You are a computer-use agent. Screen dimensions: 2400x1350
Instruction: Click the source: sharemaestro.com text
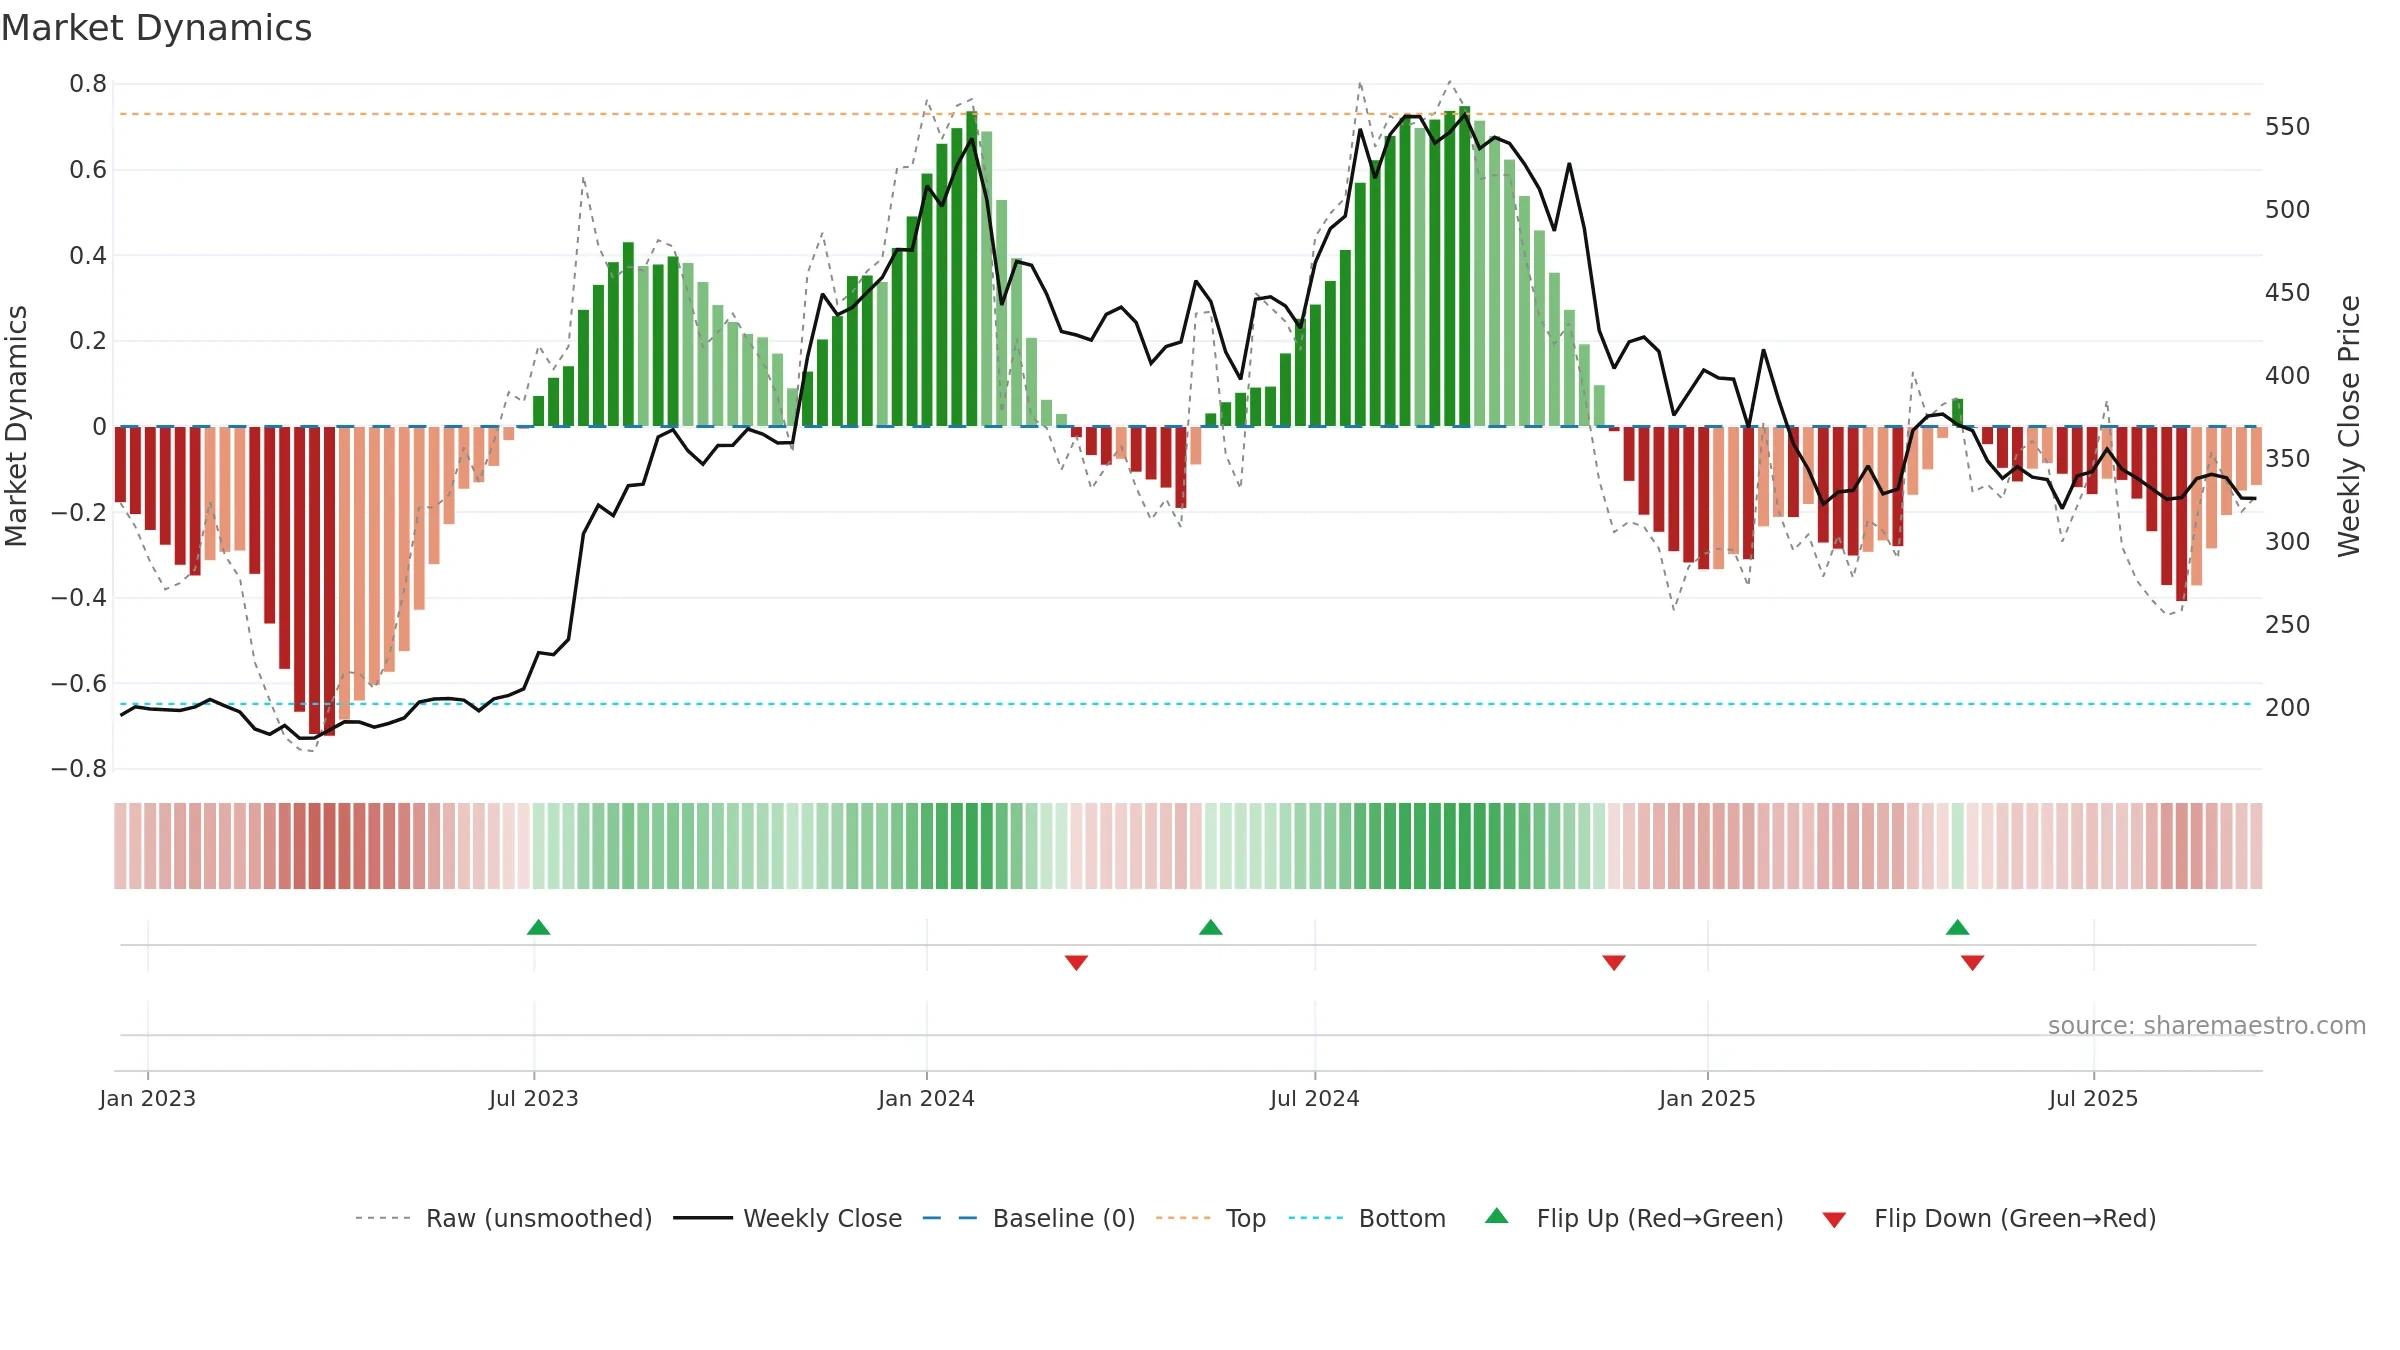tap(2207, 1026)
